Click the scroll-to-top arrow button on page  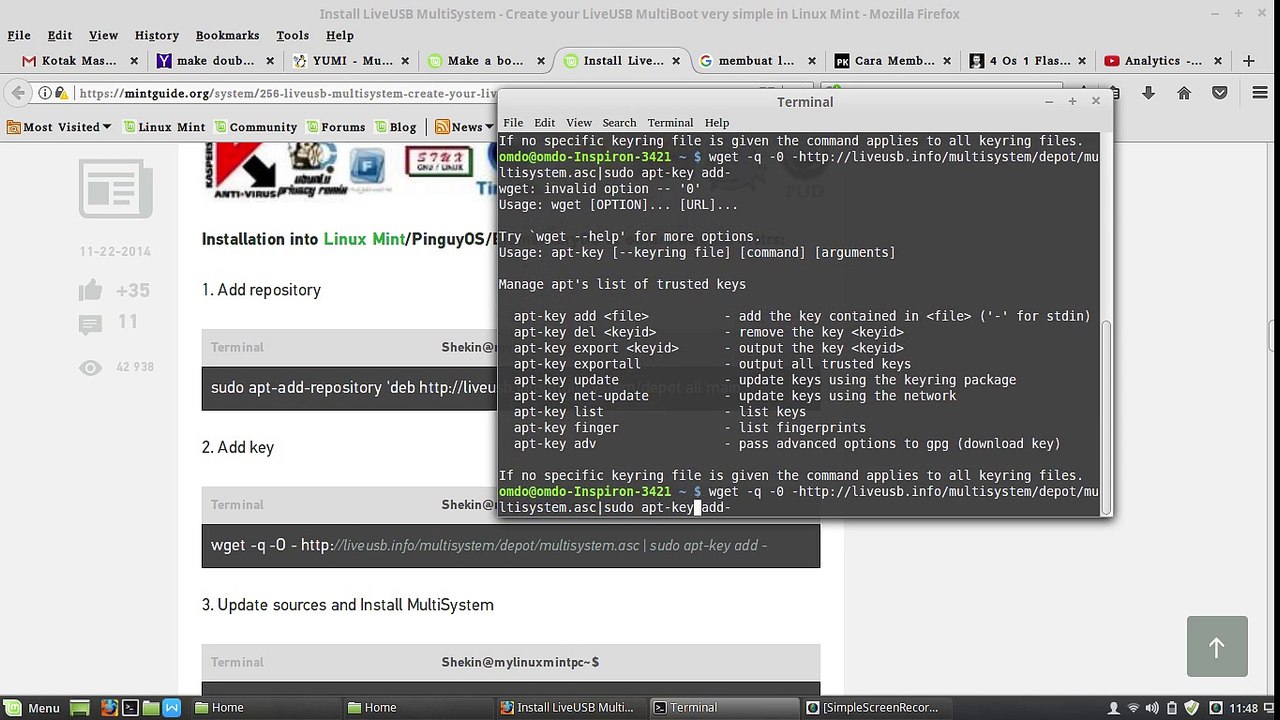coord(1217,647)
